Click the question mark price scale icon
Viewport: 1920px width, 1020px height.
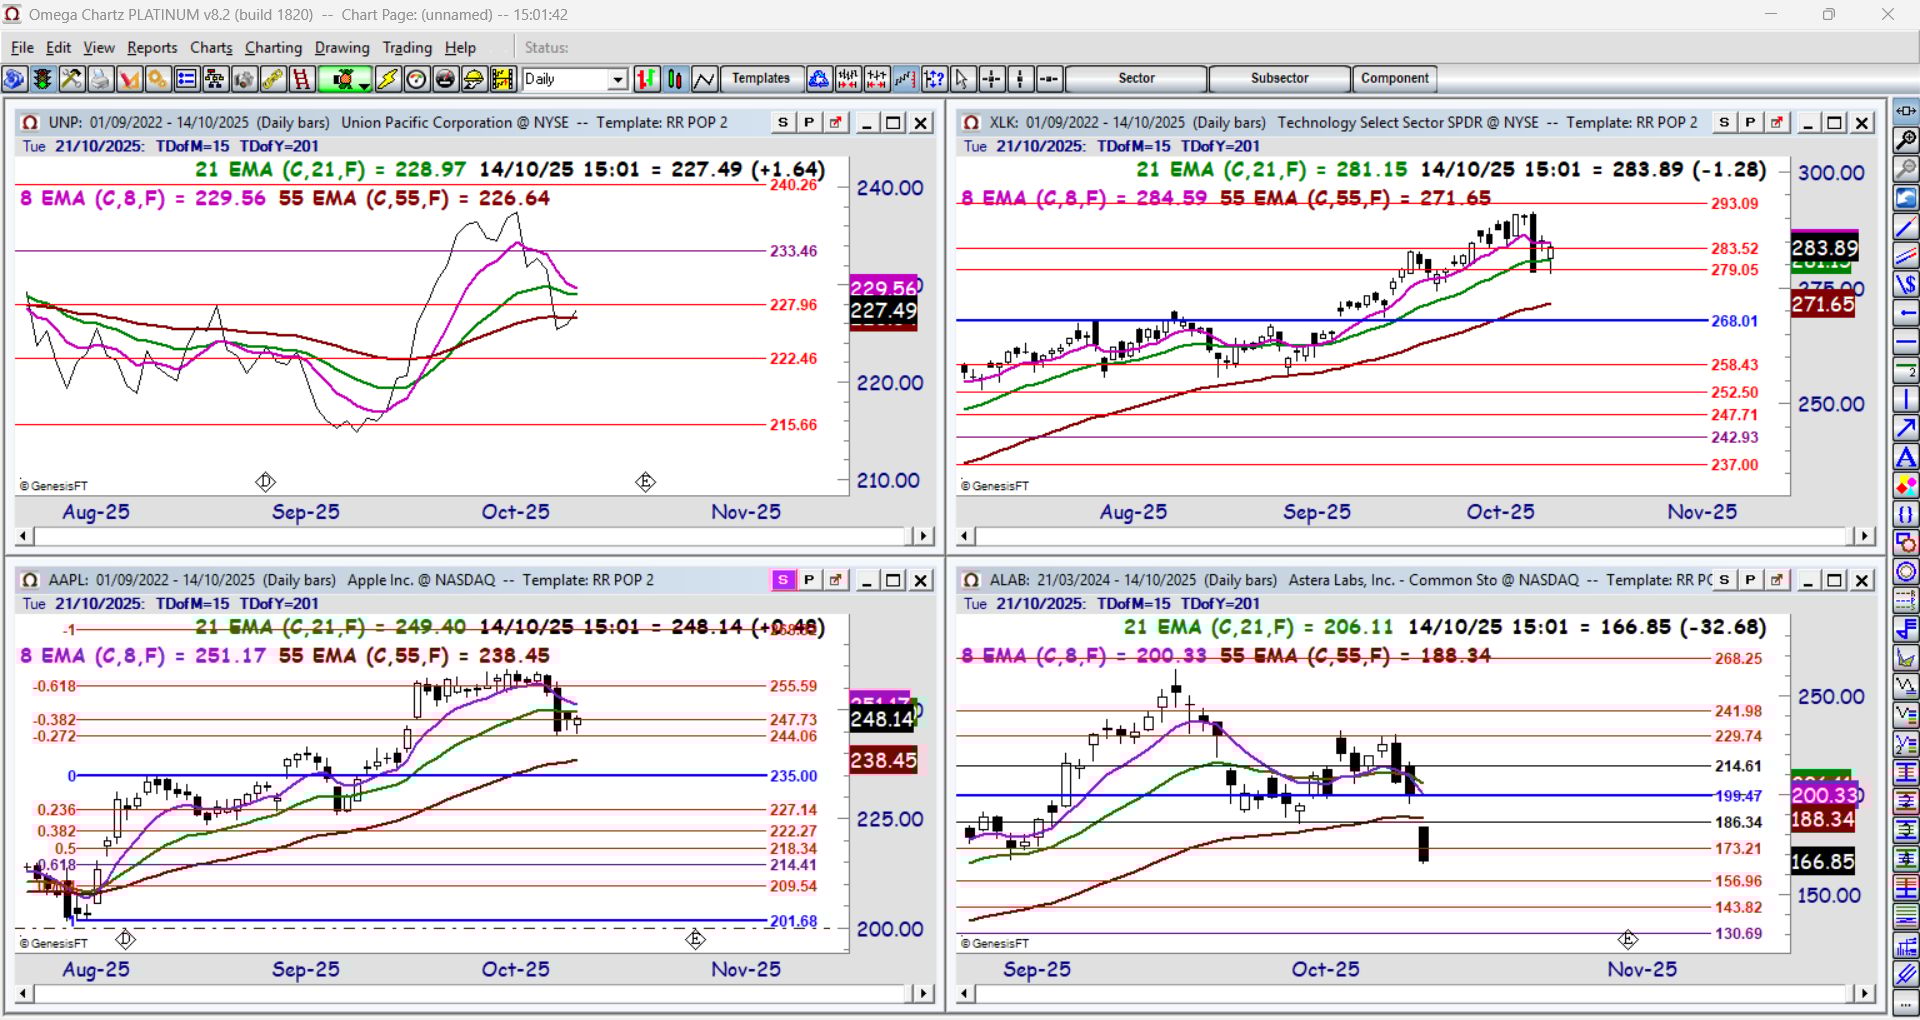(935, 79)
